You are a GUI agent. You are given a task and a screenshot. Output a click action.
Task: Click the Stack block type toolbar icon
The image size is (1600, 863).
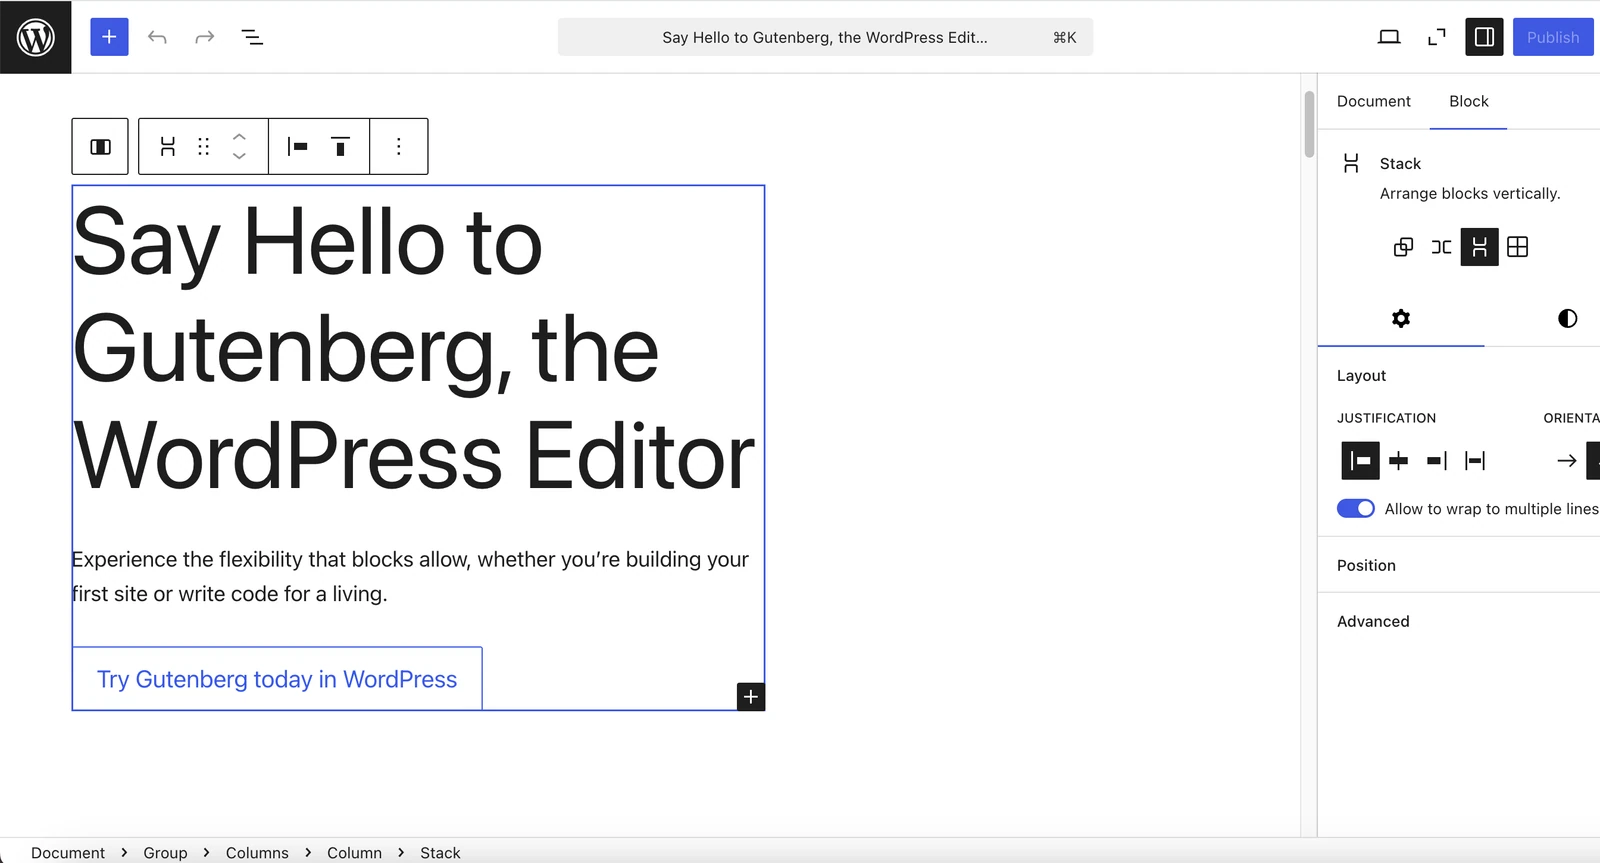coord(168,147)
